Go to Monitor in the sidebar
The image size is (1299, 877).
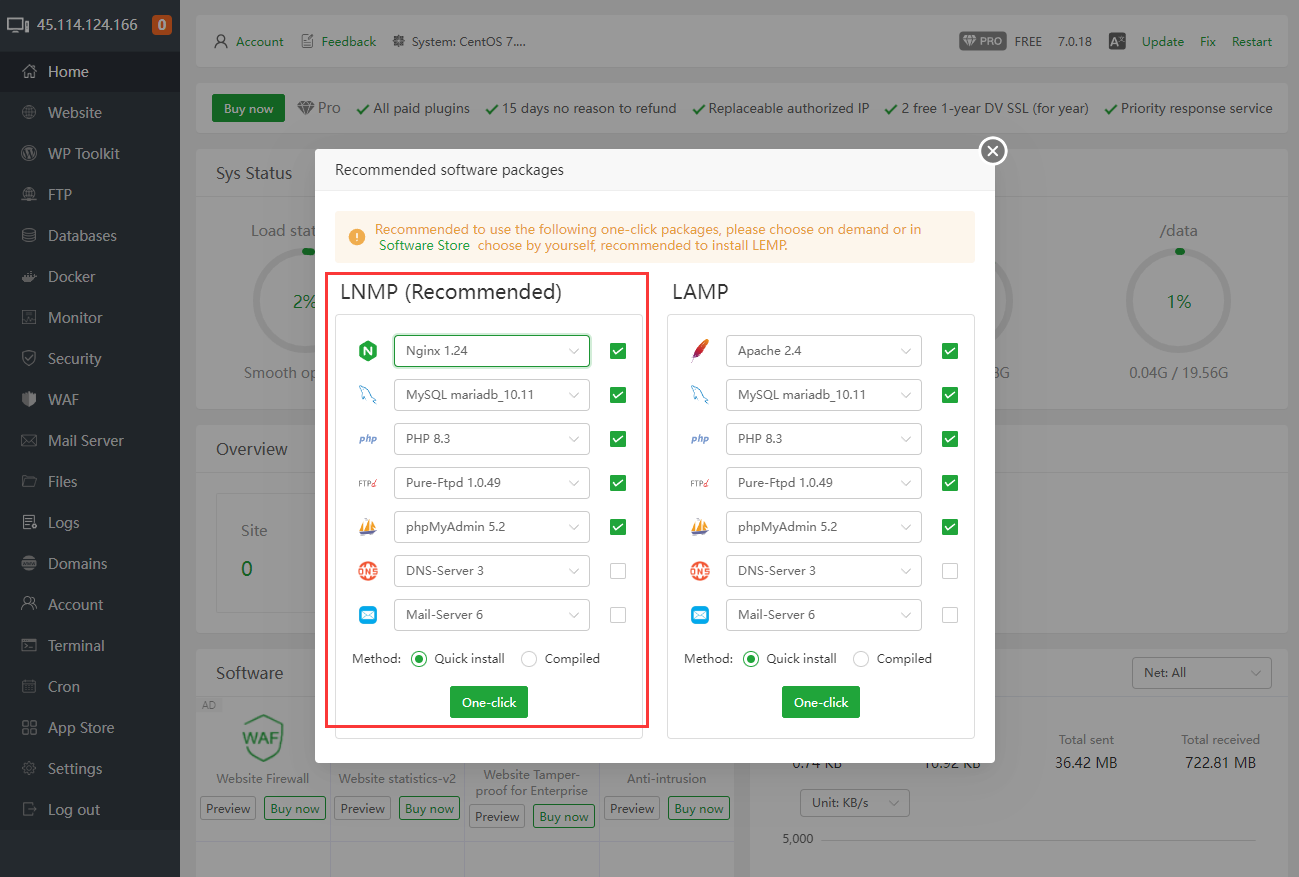click(90, 318)
